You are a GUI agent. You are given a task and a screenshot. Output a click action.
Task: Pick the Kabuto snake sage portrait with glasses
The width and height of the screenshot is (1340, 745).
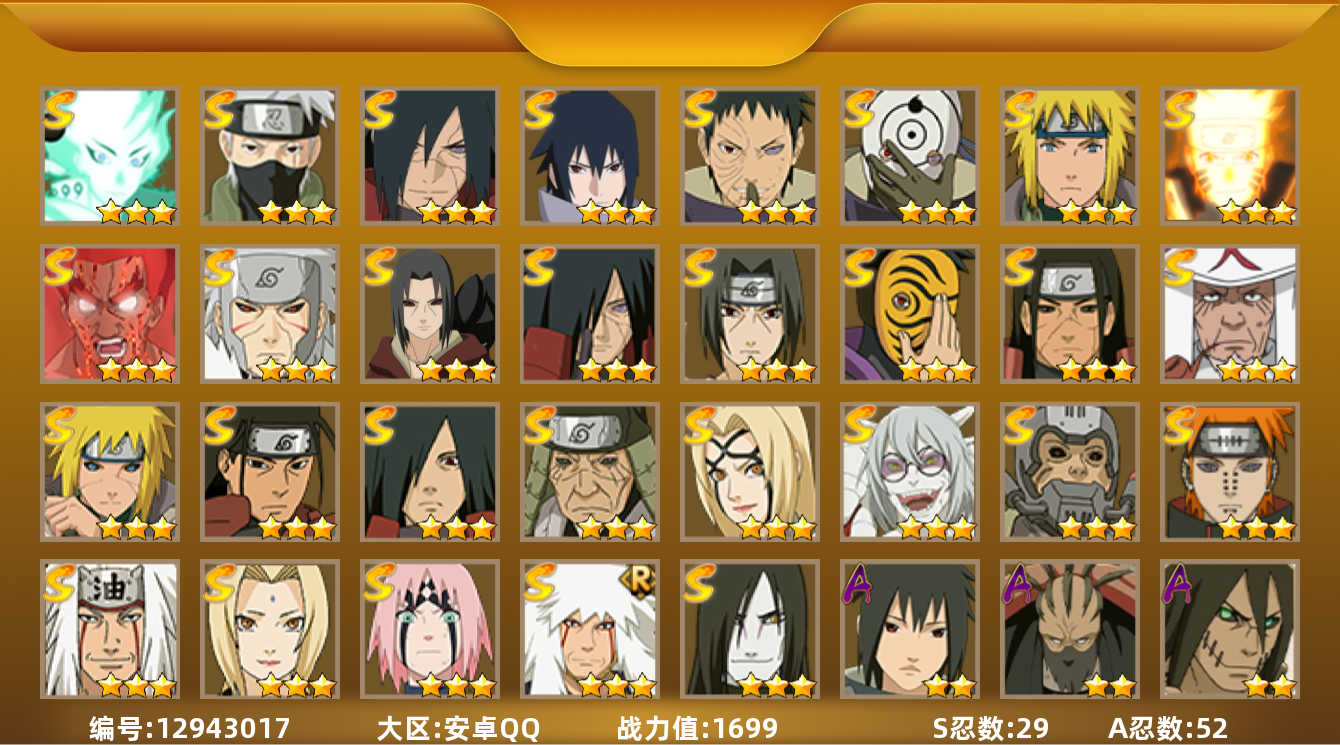909,471
